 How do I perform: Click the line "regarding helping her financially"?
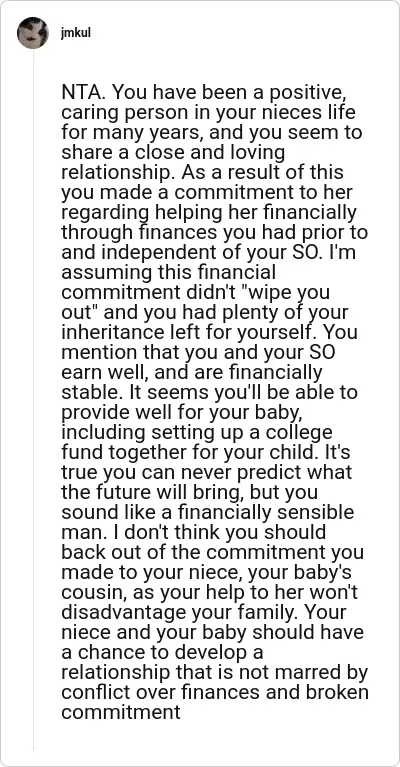click(x=207, y=213)
